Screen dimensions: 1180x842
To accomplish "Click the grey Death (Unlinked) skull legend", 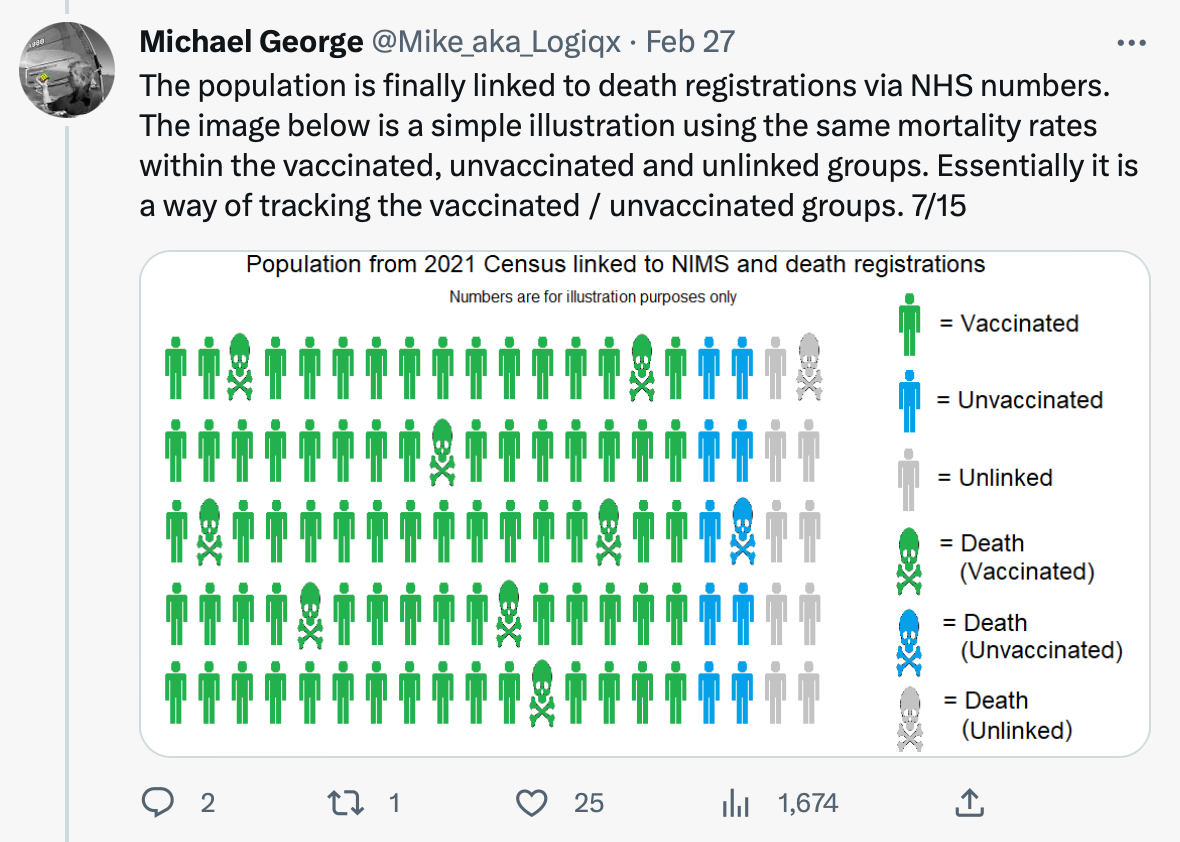I will click(x=910, y=719).
